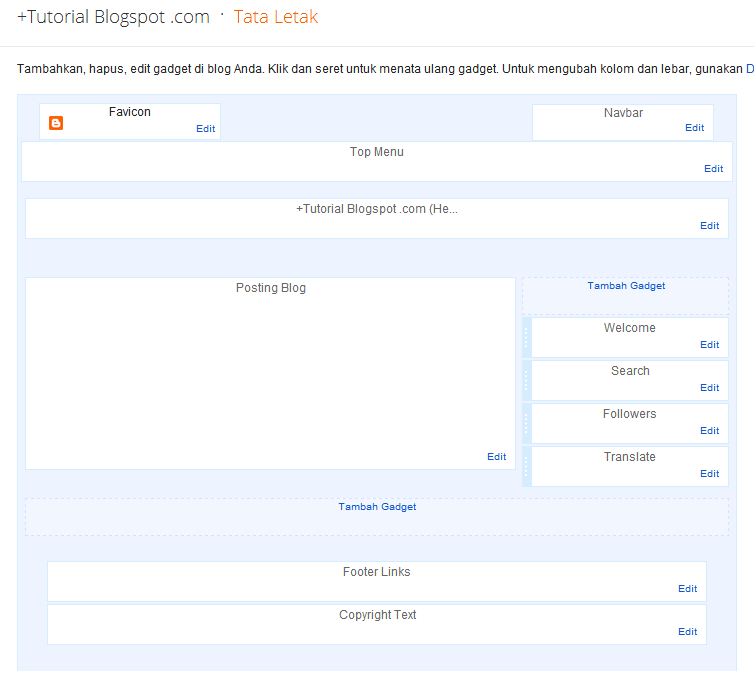Select the Copyright Text gadget title
The width and height of the screenshot is (754, 679).
377,615
